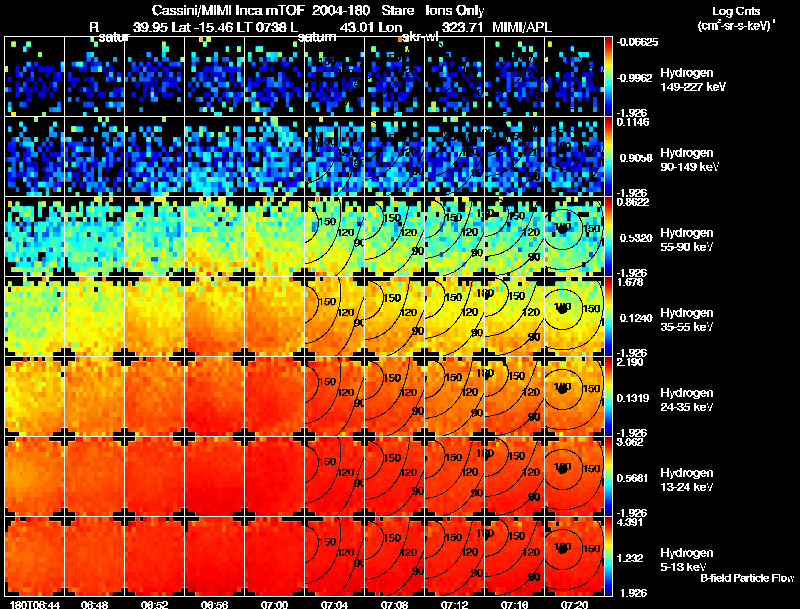Screen dimensions: 800x609
Task: Click the "0.8622" colorbar value
Action: (x=633, y=202)
